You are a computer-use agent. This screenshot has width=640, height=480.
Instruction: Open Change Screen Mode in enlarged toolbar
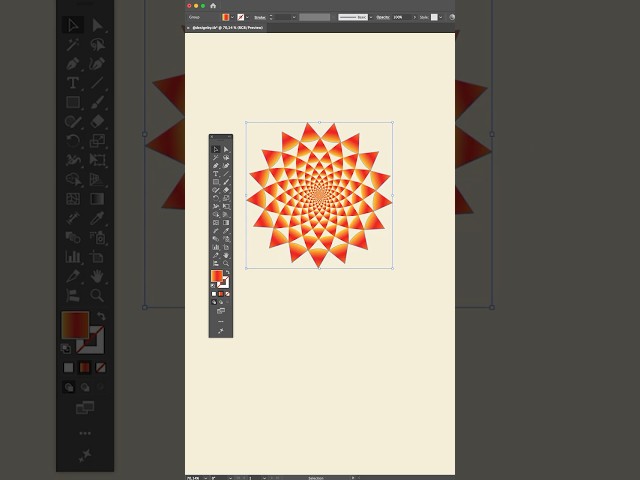[x=85, y=407]
